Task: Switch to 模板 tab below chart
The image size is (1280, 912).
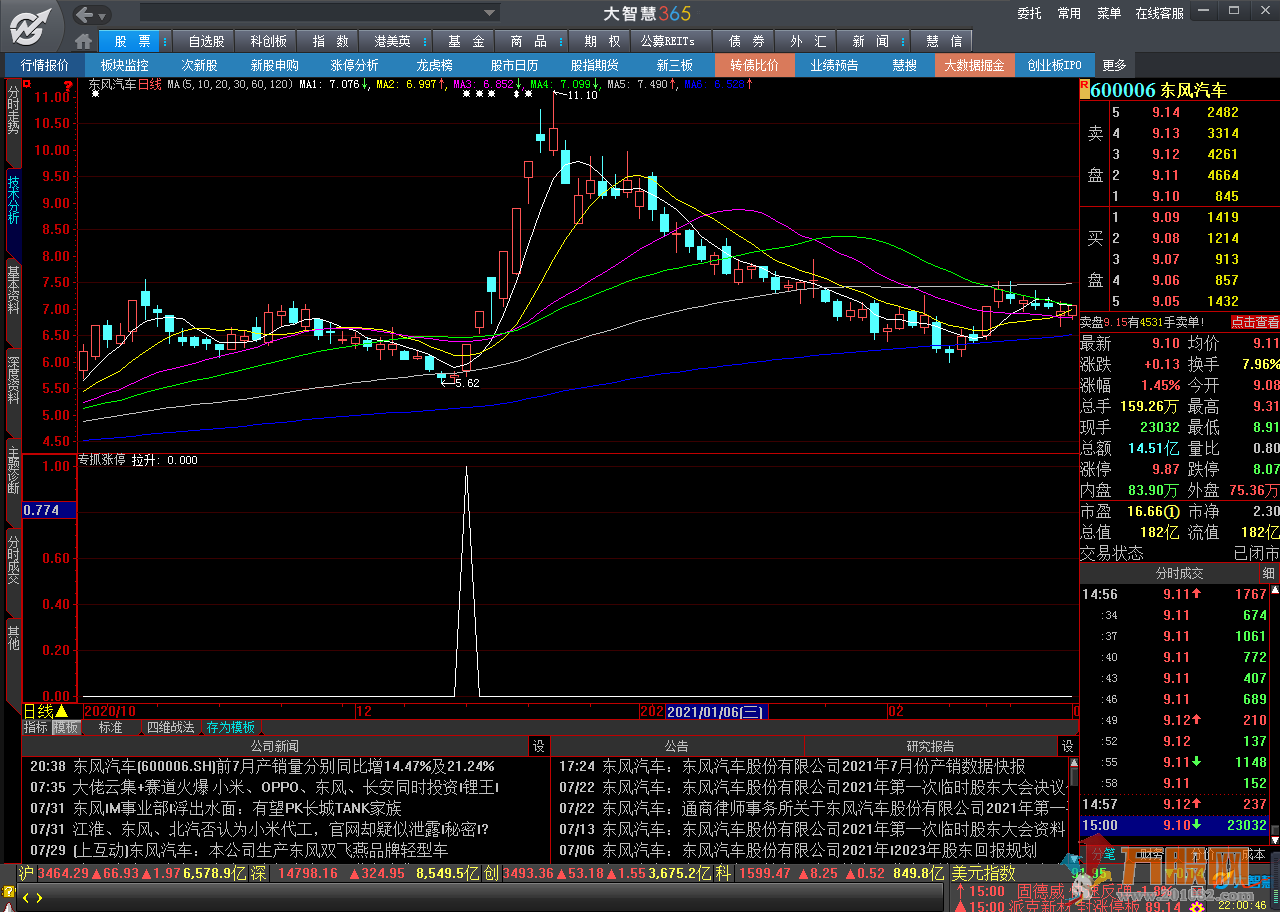Action: [65, 727]
